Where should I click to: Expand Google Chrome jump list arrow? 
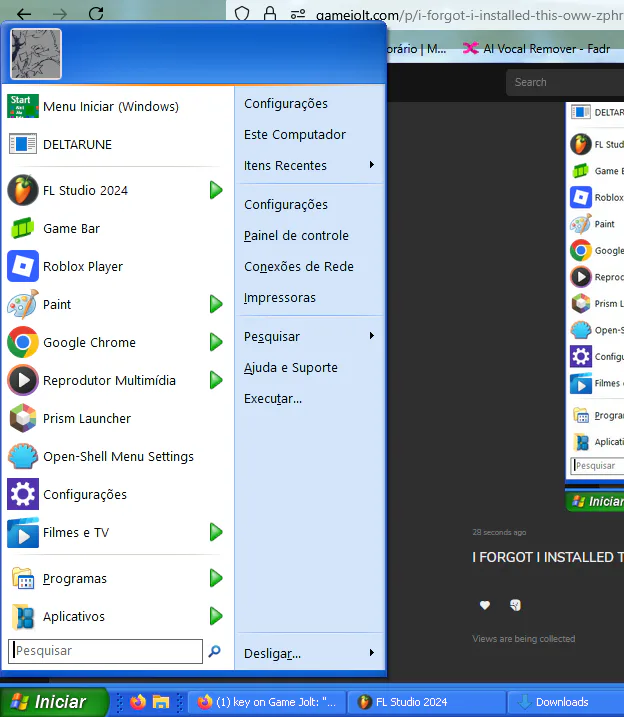(216, 342)
